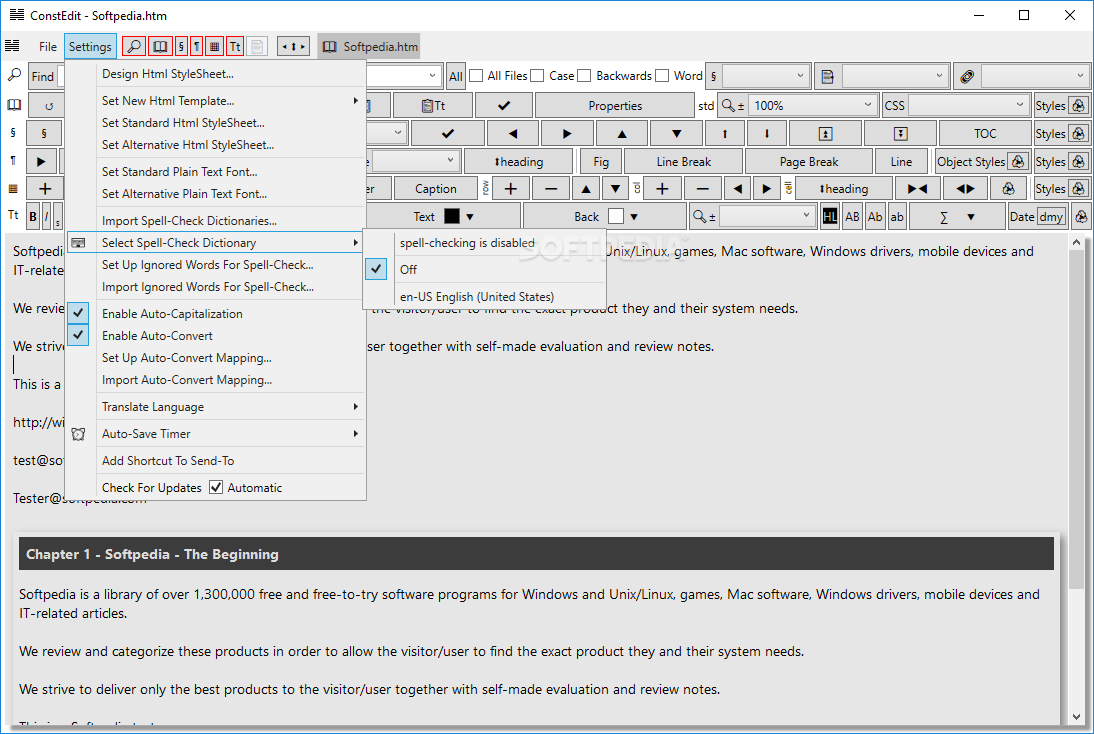
Task: Apply lowercase ab conversion
Action: pos(897,217)
